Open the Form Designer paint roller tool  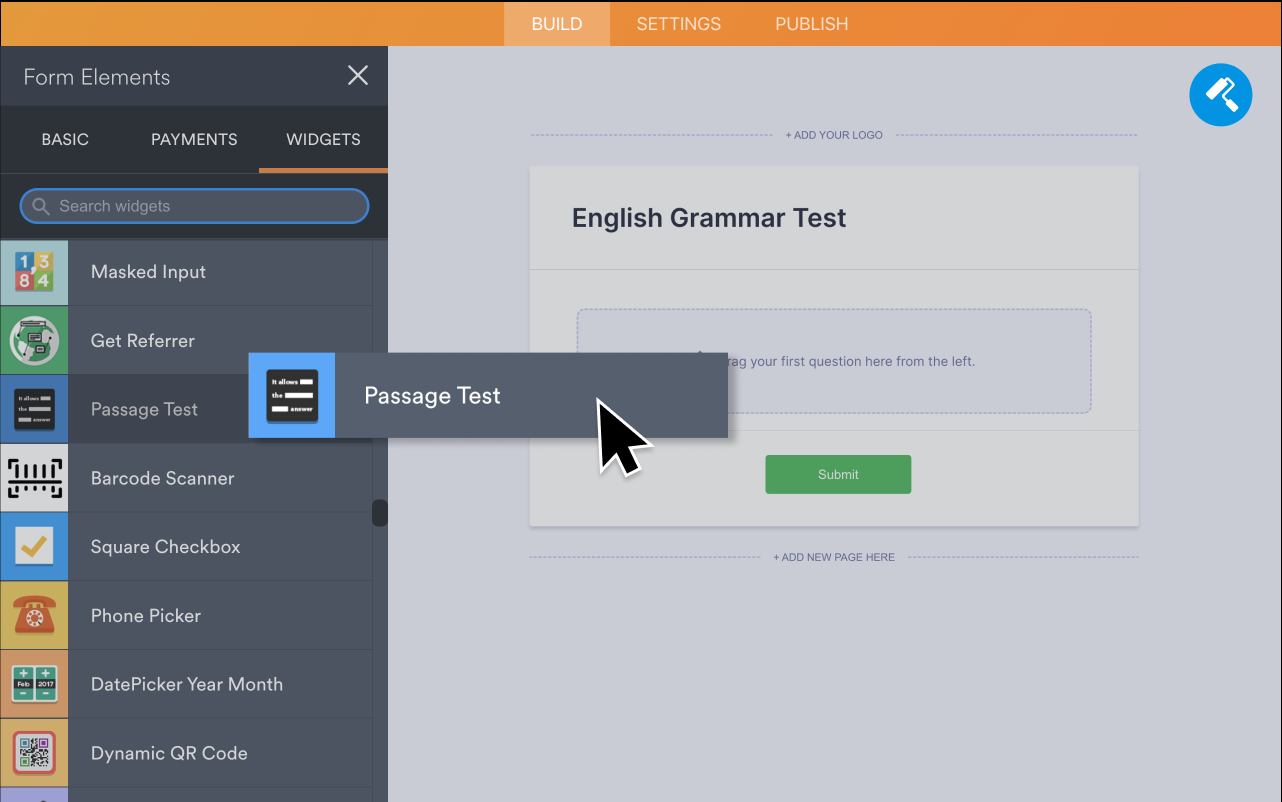1220,94
